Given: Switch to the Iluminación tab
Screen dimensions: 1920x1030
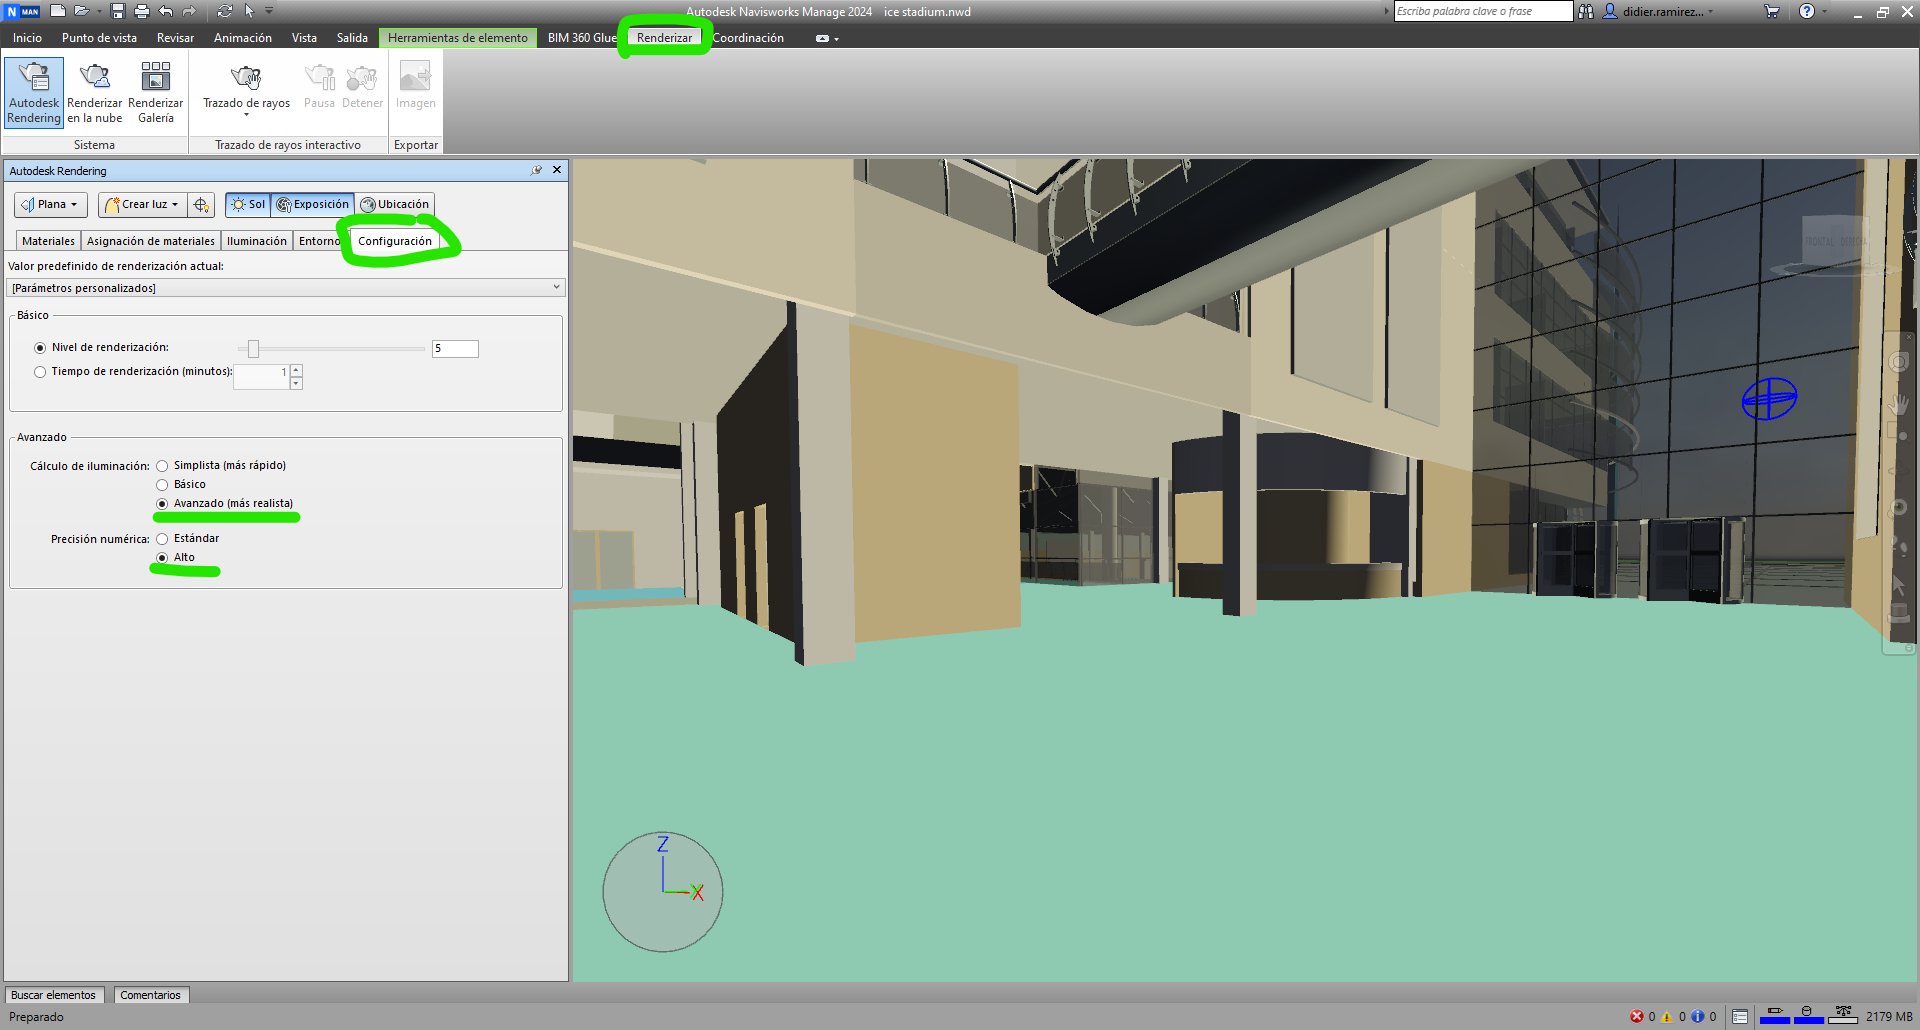Looking at the screenshot, I should (256, 241).
